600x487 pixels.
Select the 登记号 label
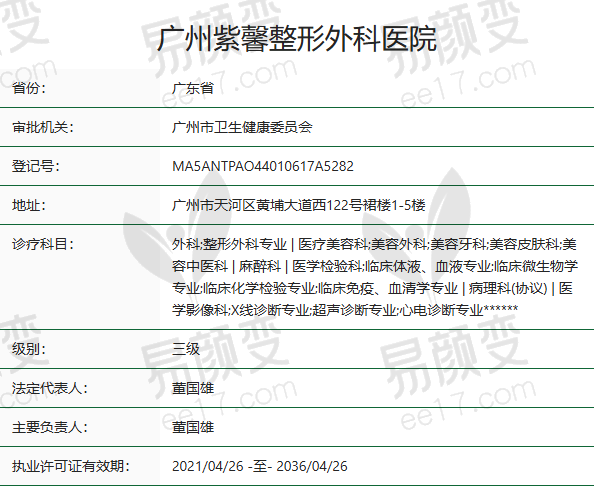tap(36, 166)
